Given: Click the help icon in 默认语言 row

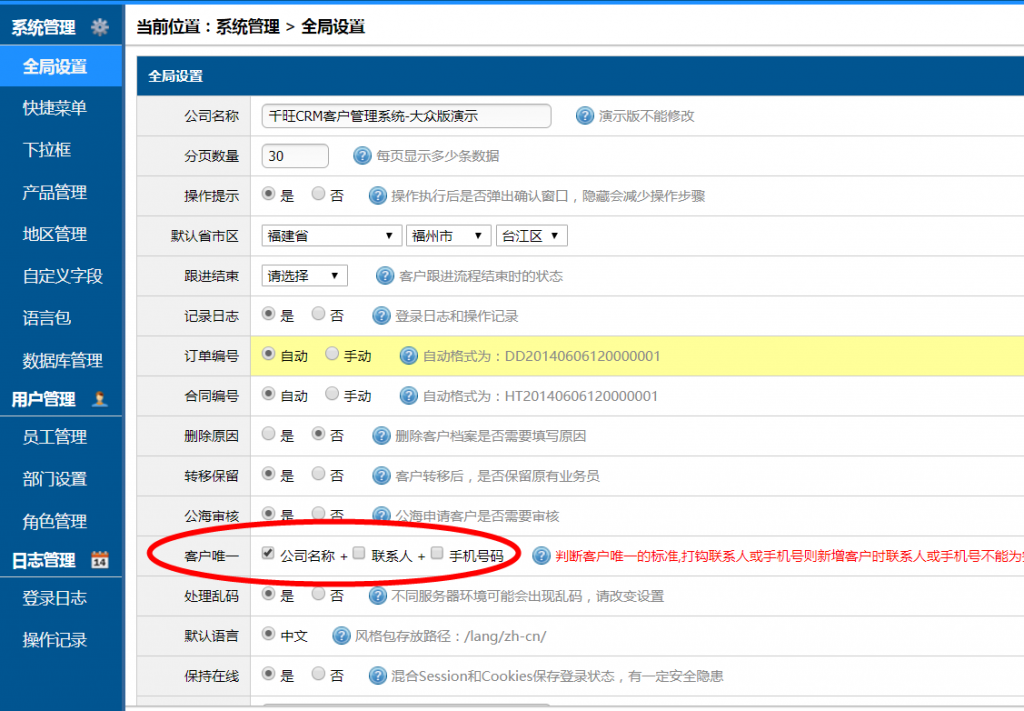Looking at the screenshot, I should pos(341,635).
